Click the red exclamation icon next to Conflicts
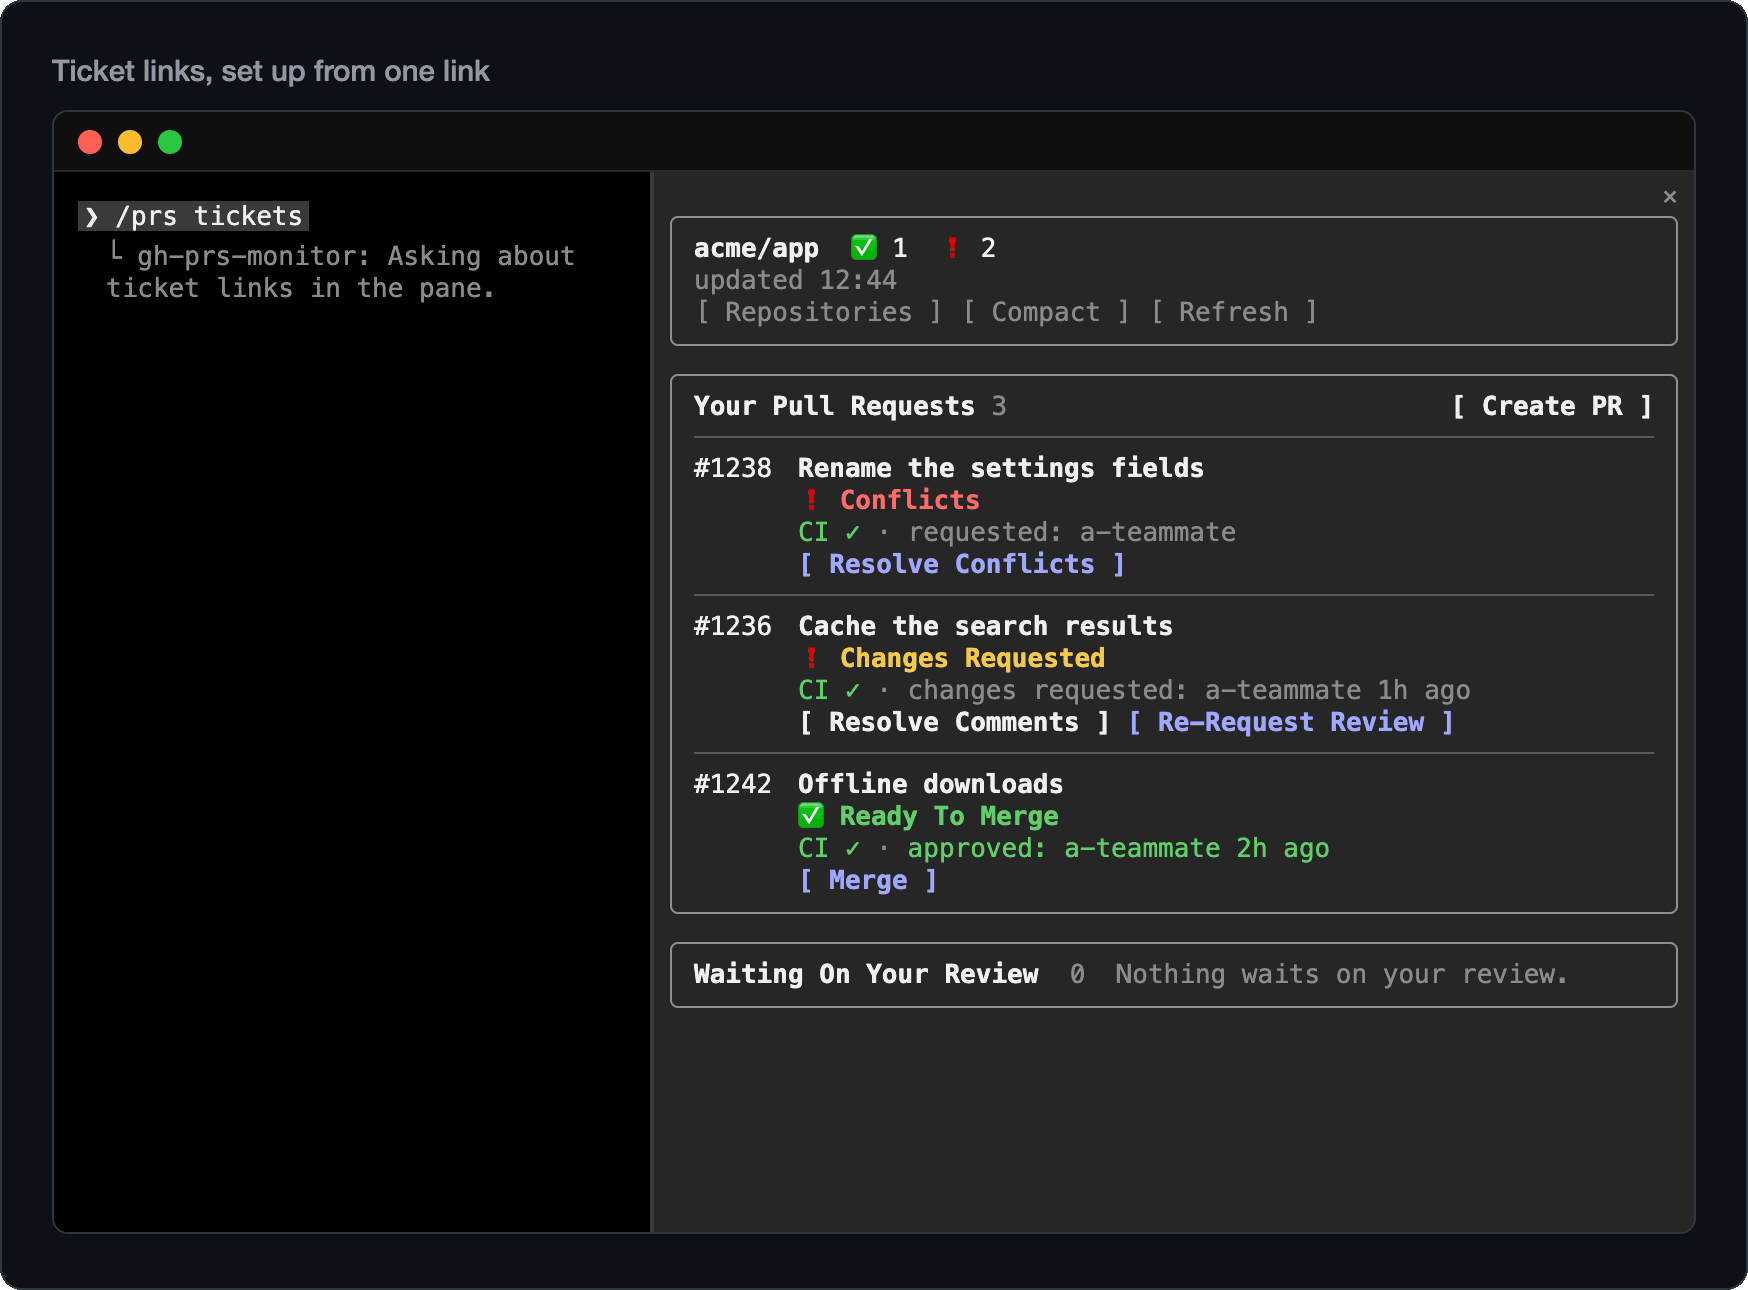The width and height of the screenshot is (1748, 1290). pyautogui.click(x=811, y=500)
